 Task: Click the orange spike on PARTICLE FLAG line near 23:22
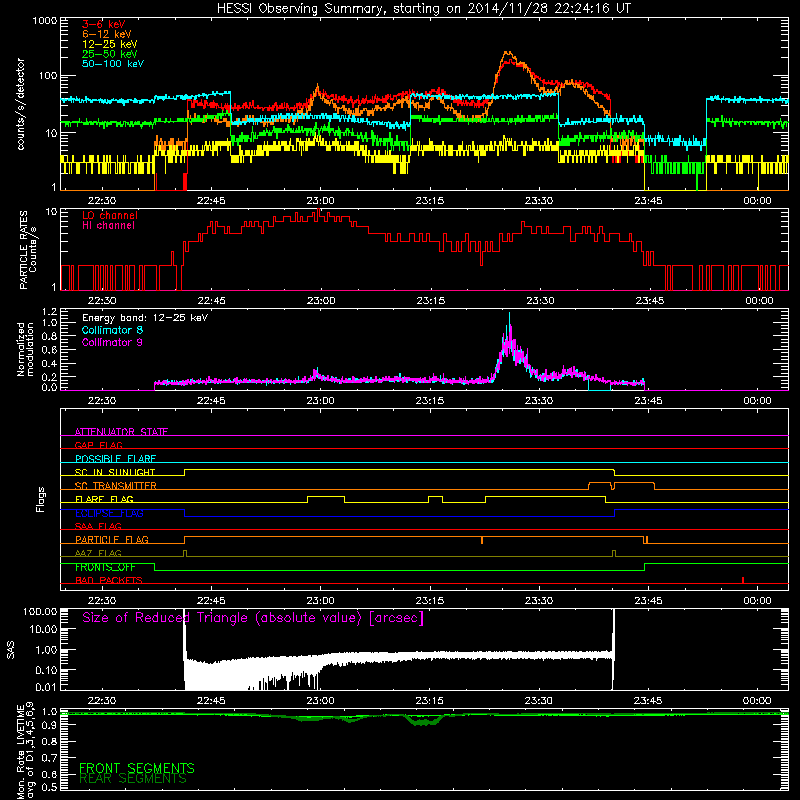pyautogui.click(x=482, y=540)
